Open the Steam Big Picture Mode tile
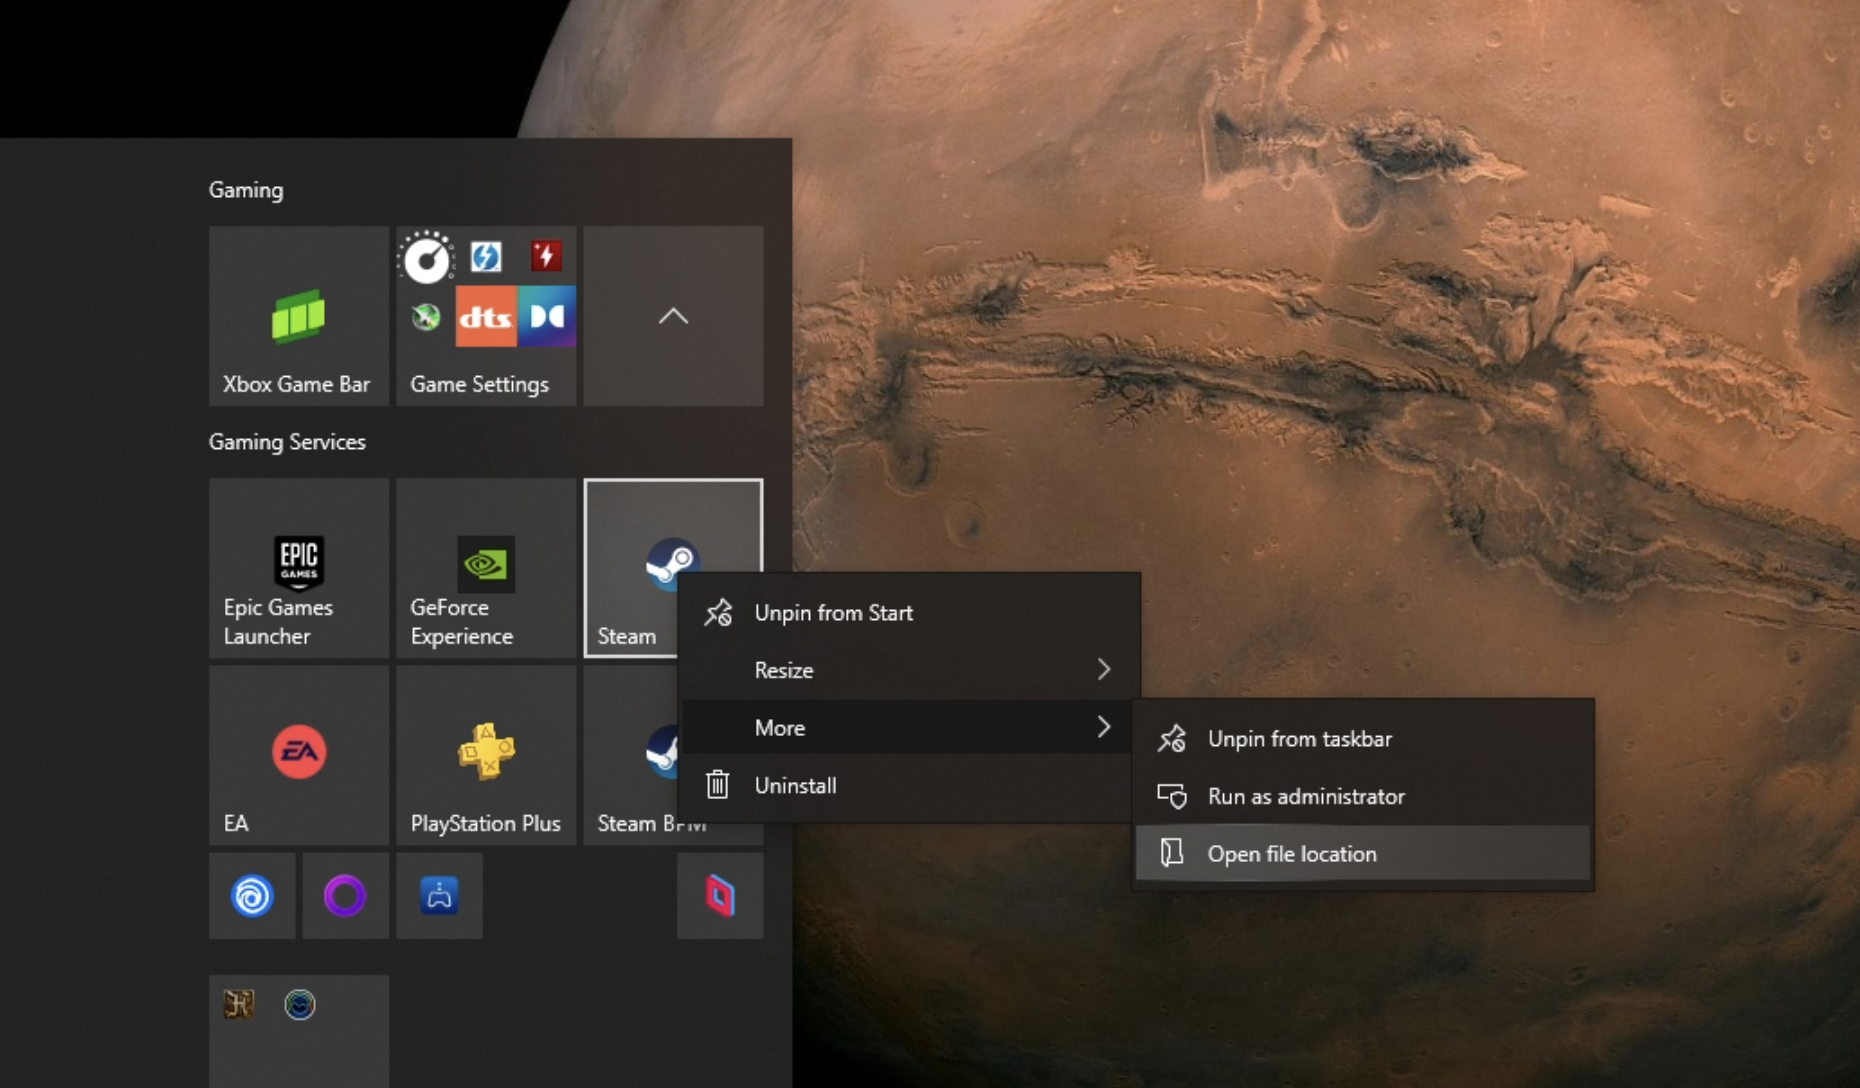This screenshot has width=1860, height=1088. click(630, 755)
